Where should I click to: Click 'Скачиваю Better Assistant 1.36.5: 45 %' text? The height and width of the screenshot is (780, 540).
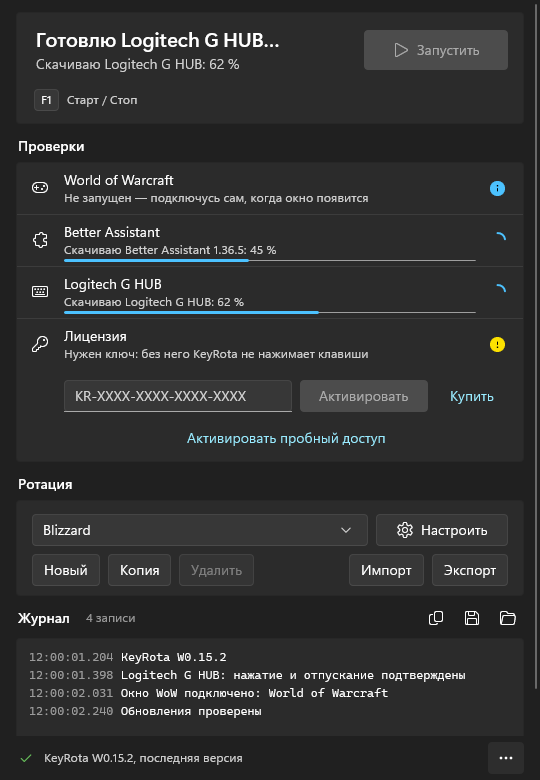pyautogui.click(x=170, y=250)
